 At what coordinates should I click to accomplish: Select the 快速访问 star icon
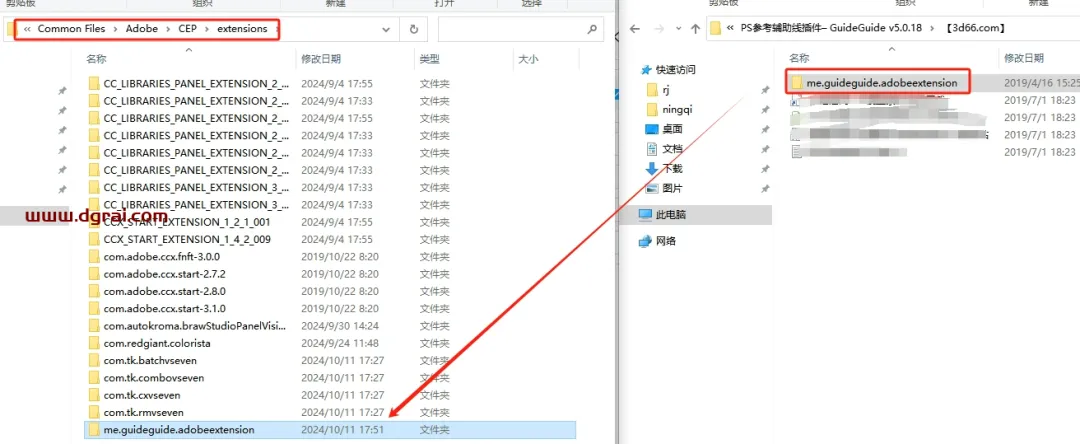click(645, 70)
